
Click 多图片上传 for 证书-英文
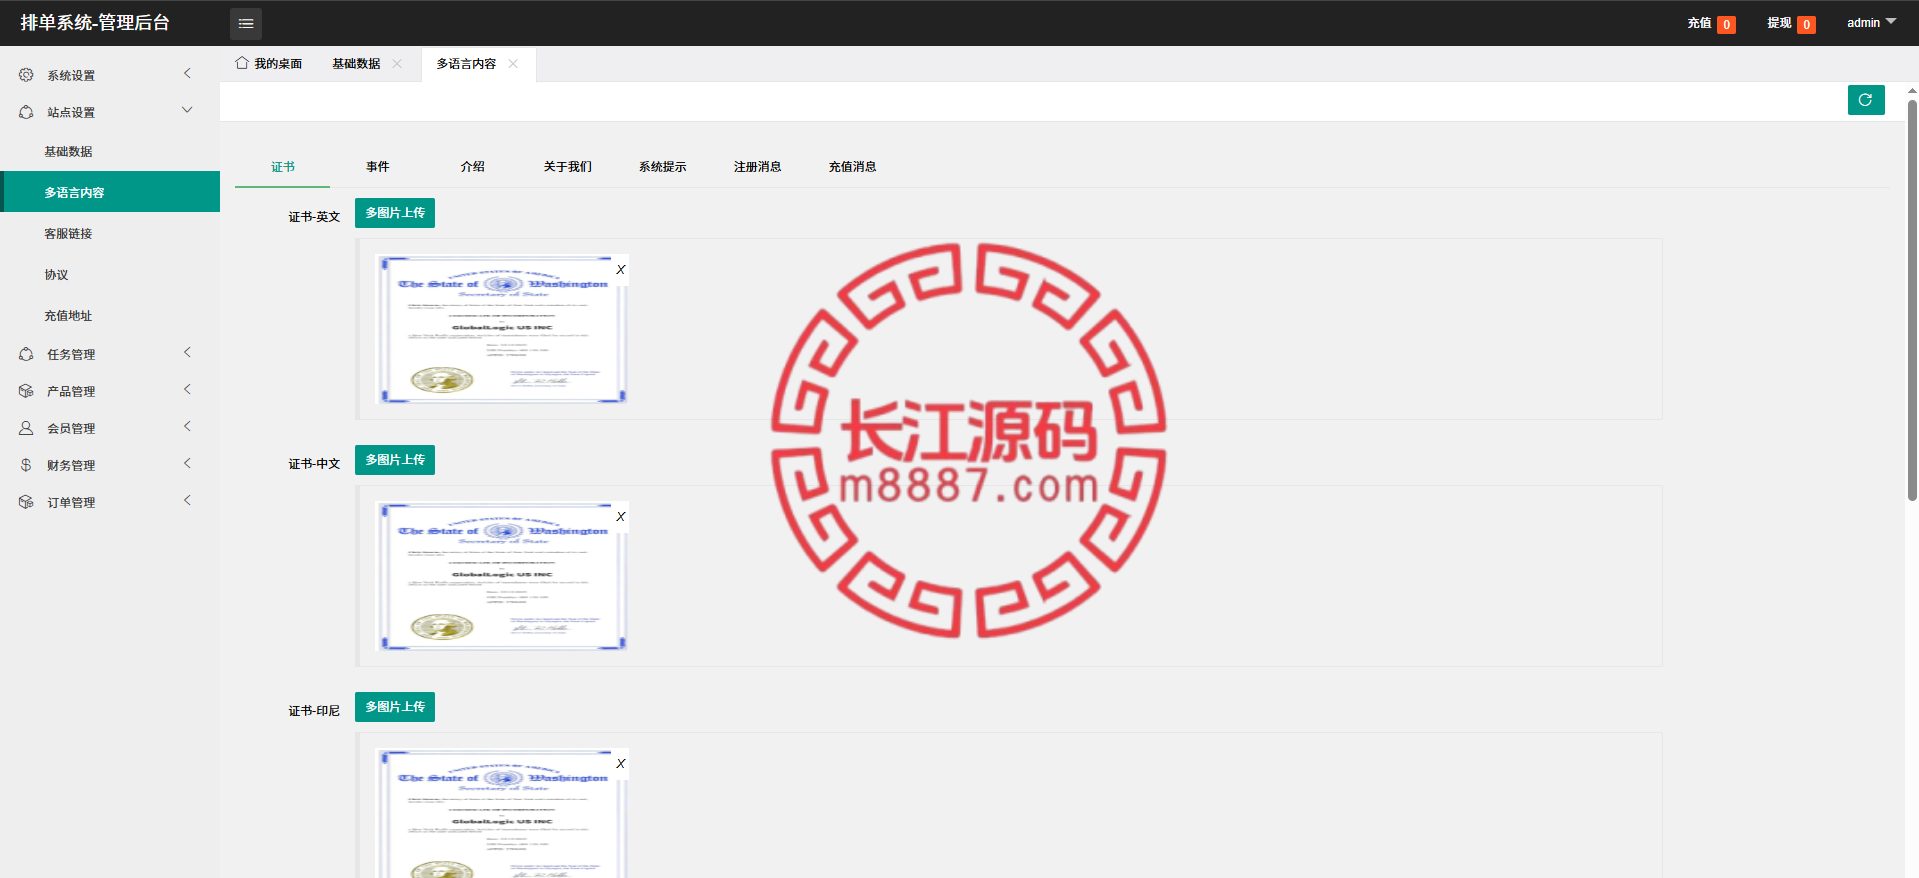[x=395, y=213]
